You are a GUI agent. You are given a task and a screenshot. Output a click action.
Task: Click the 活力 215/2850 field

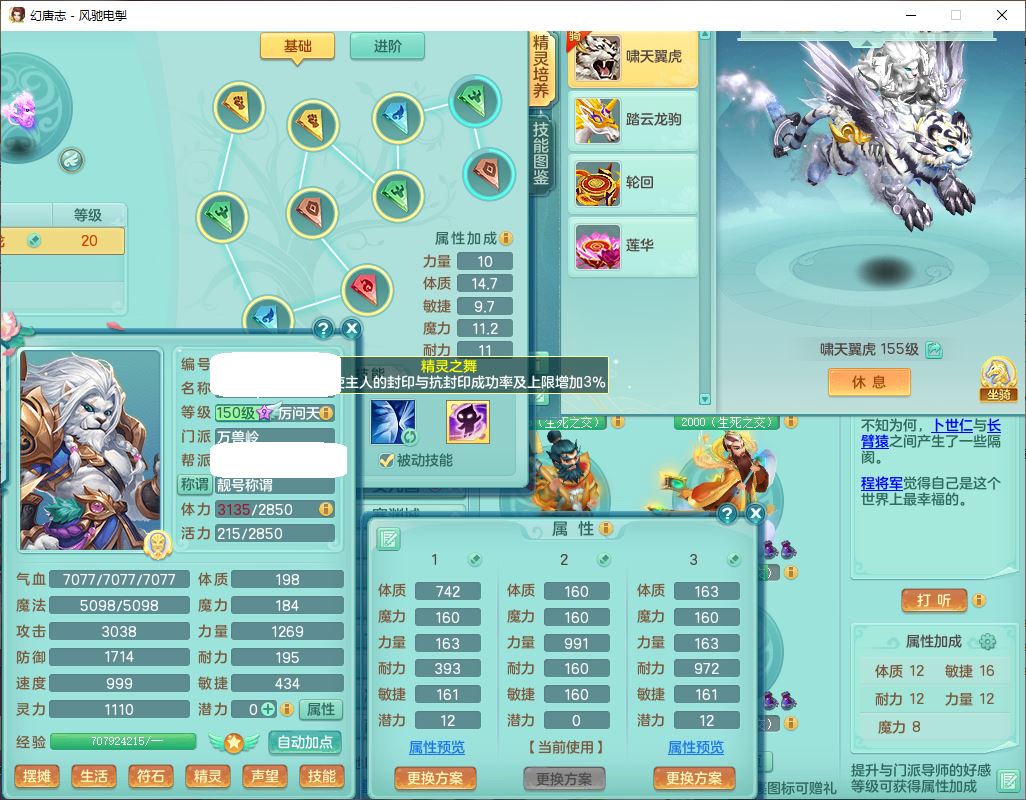(x=275, y=533)
